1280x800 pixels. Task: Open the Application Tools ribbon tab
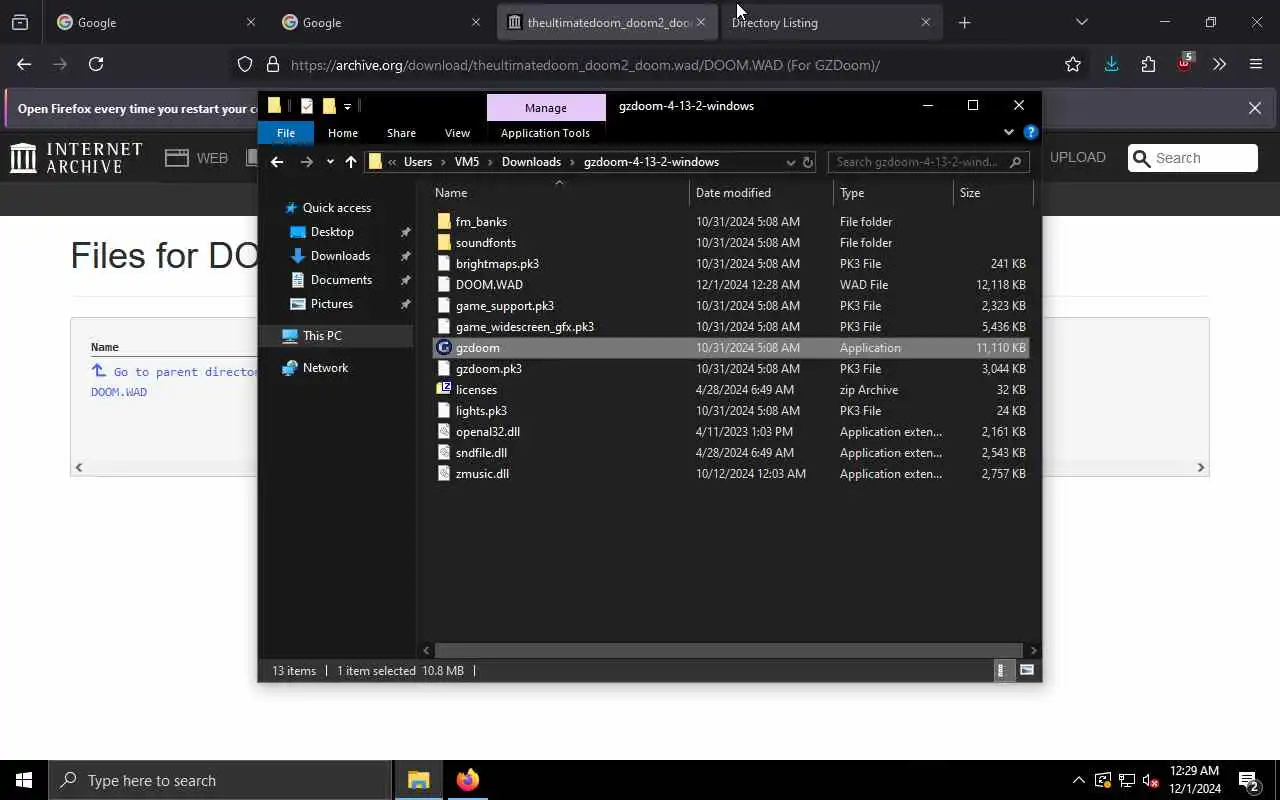pyautogui.click(x=545, y=133)
